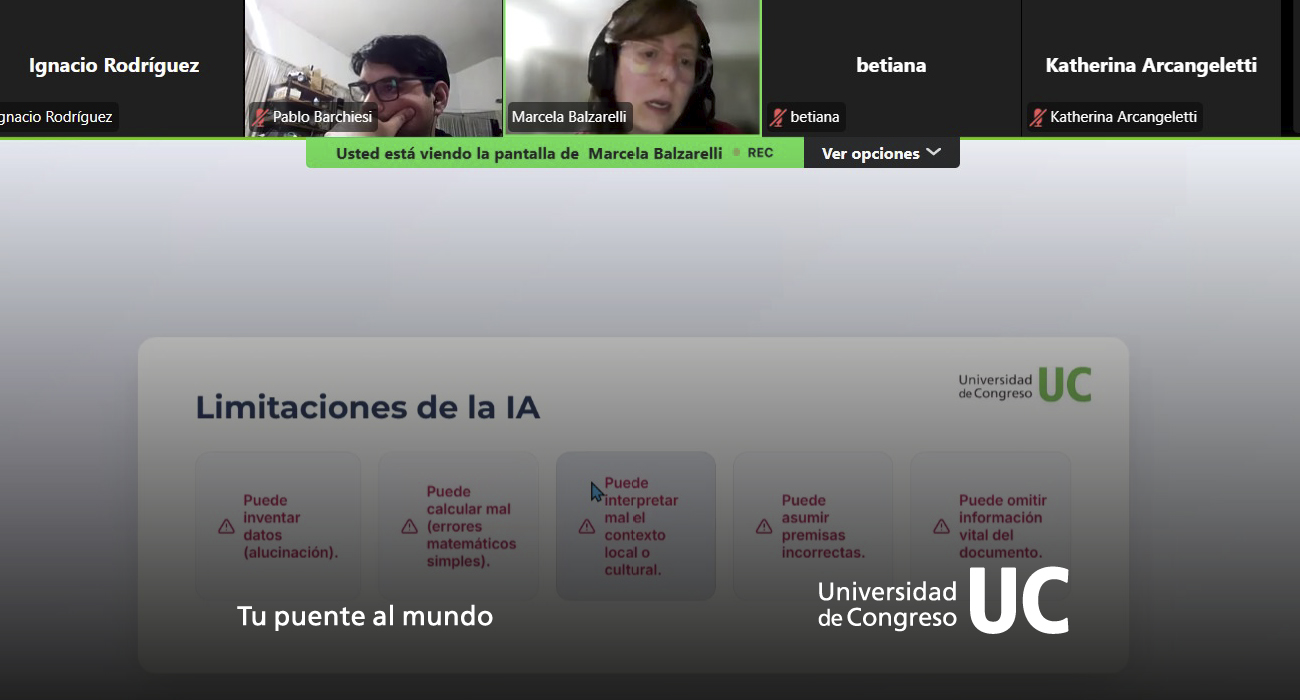This screenshot has width=1300, height=700.
Task: Open the Ver opciones dropdown
Action: click(x=881, y=153)
